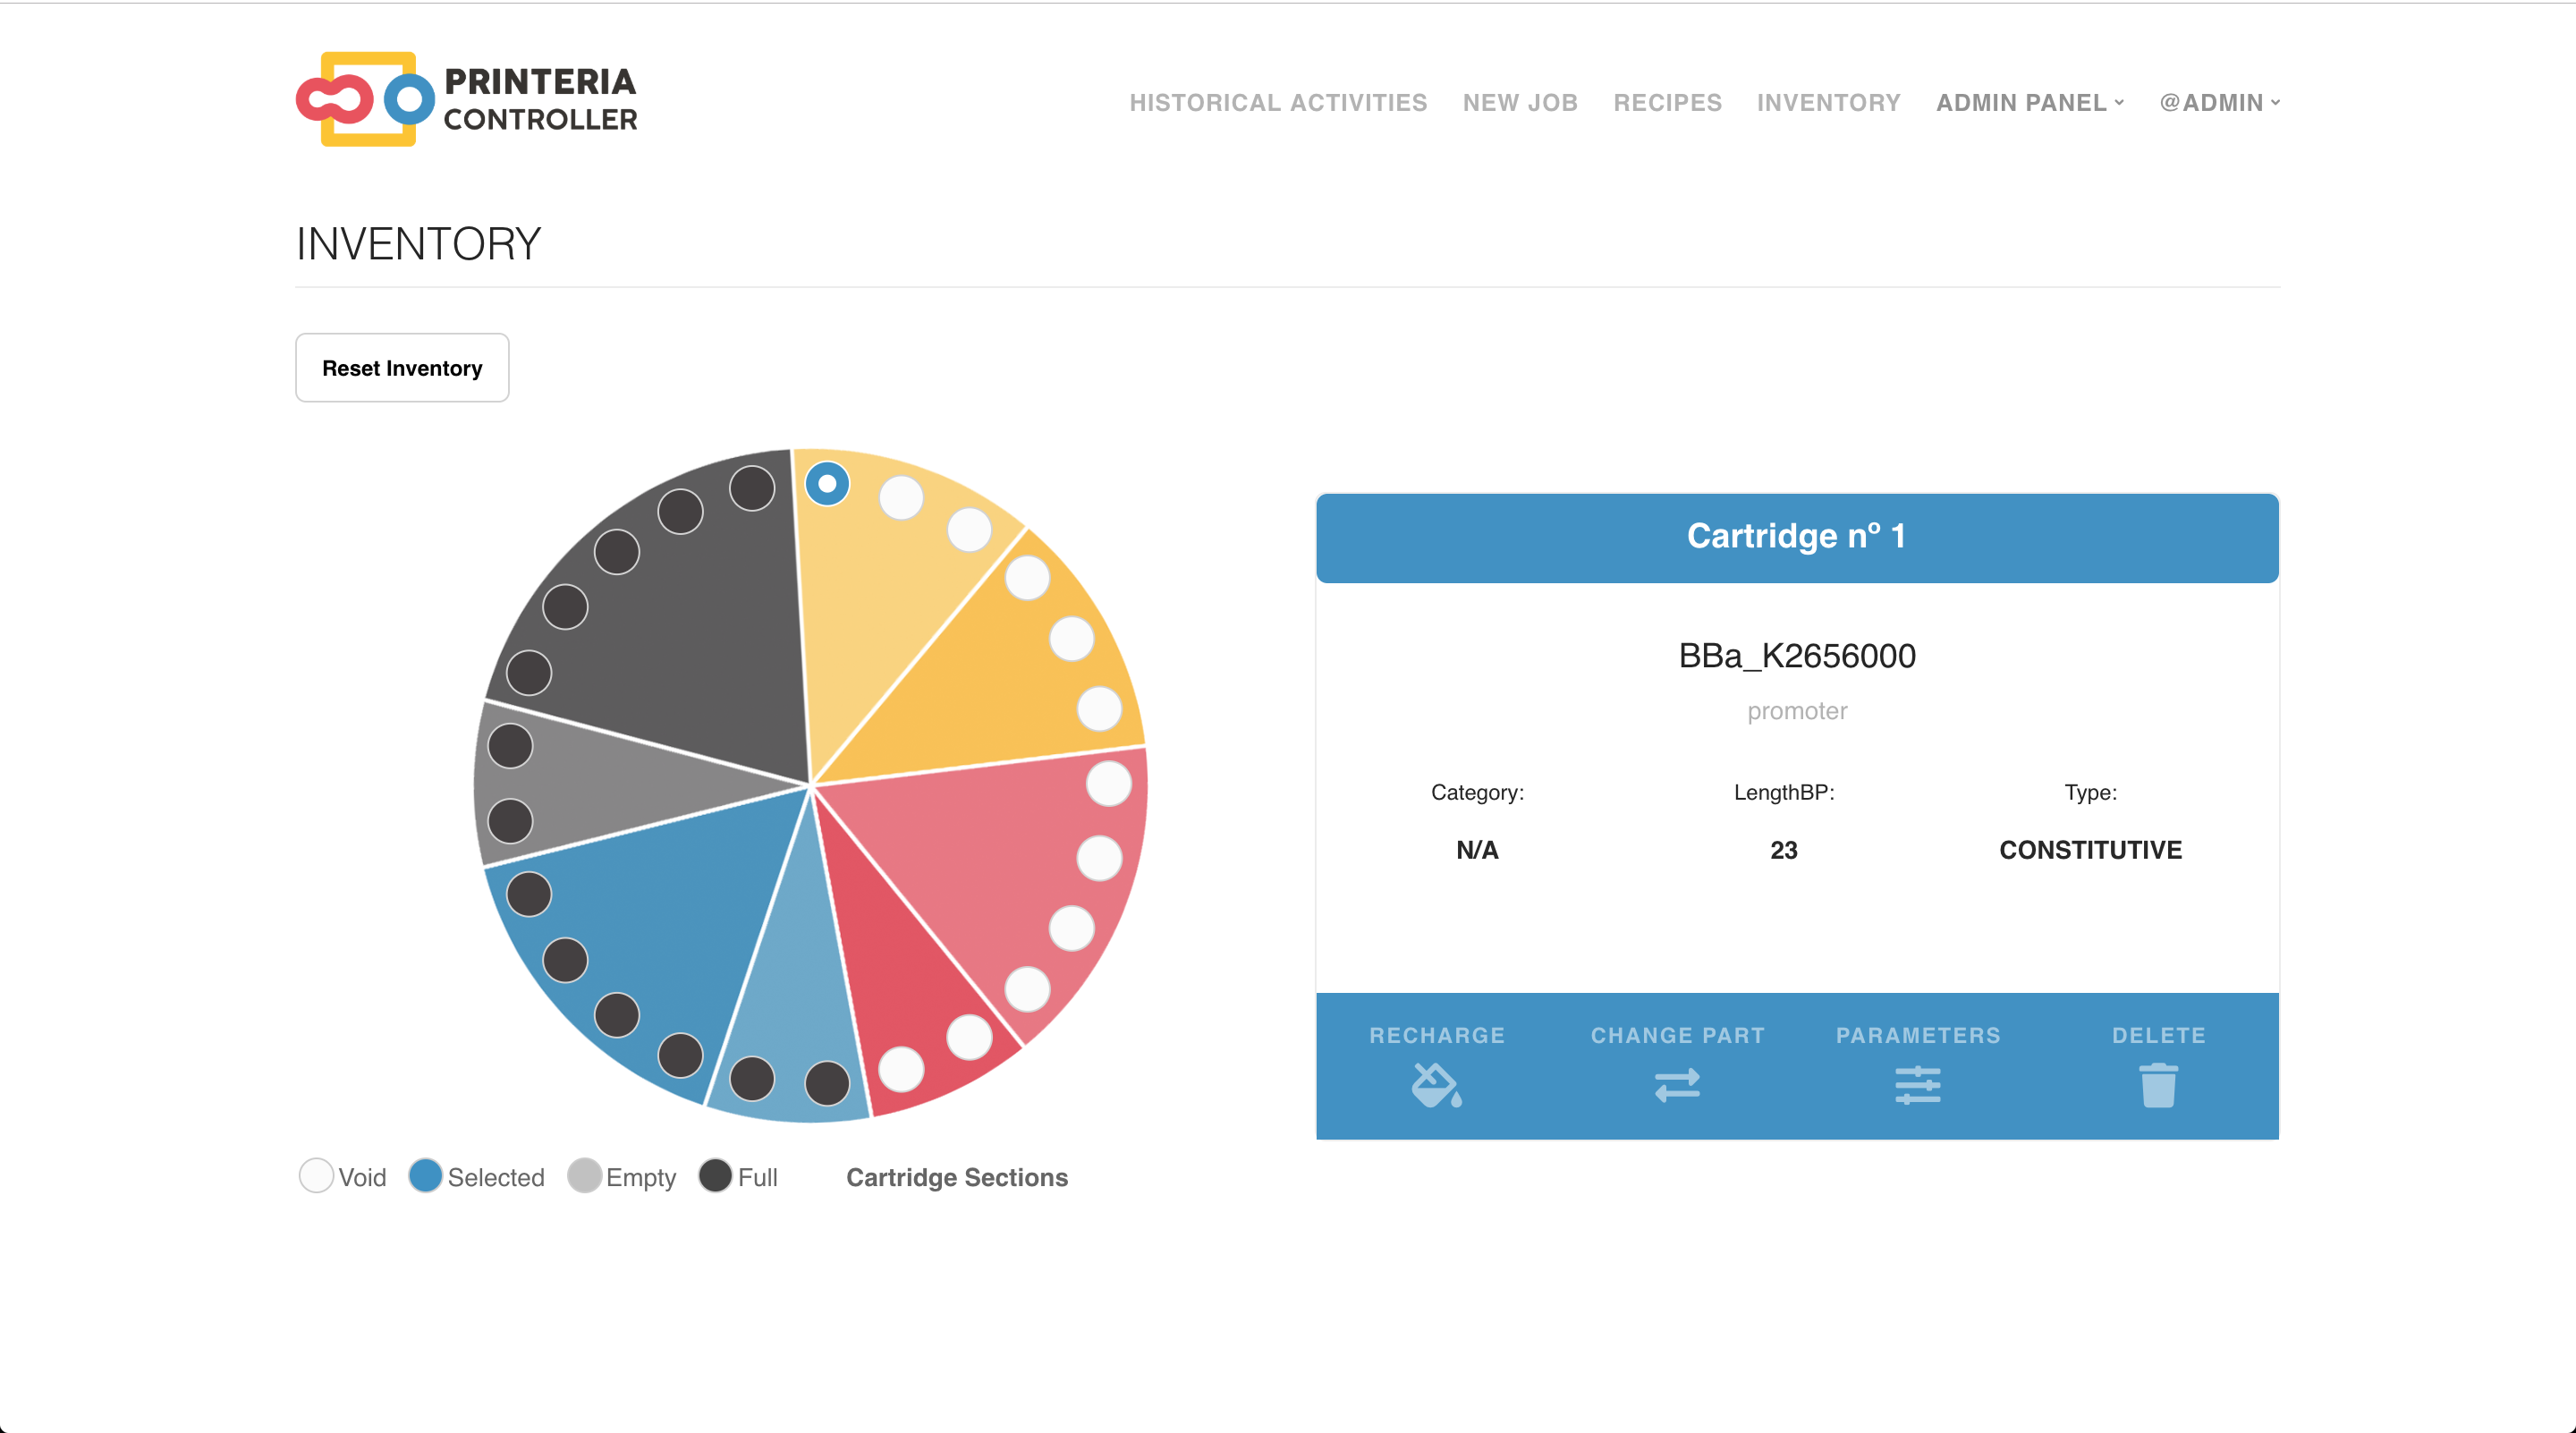Open the Recipes menu item
The image size is (2576, 1433).
[x=1667, y=102]
